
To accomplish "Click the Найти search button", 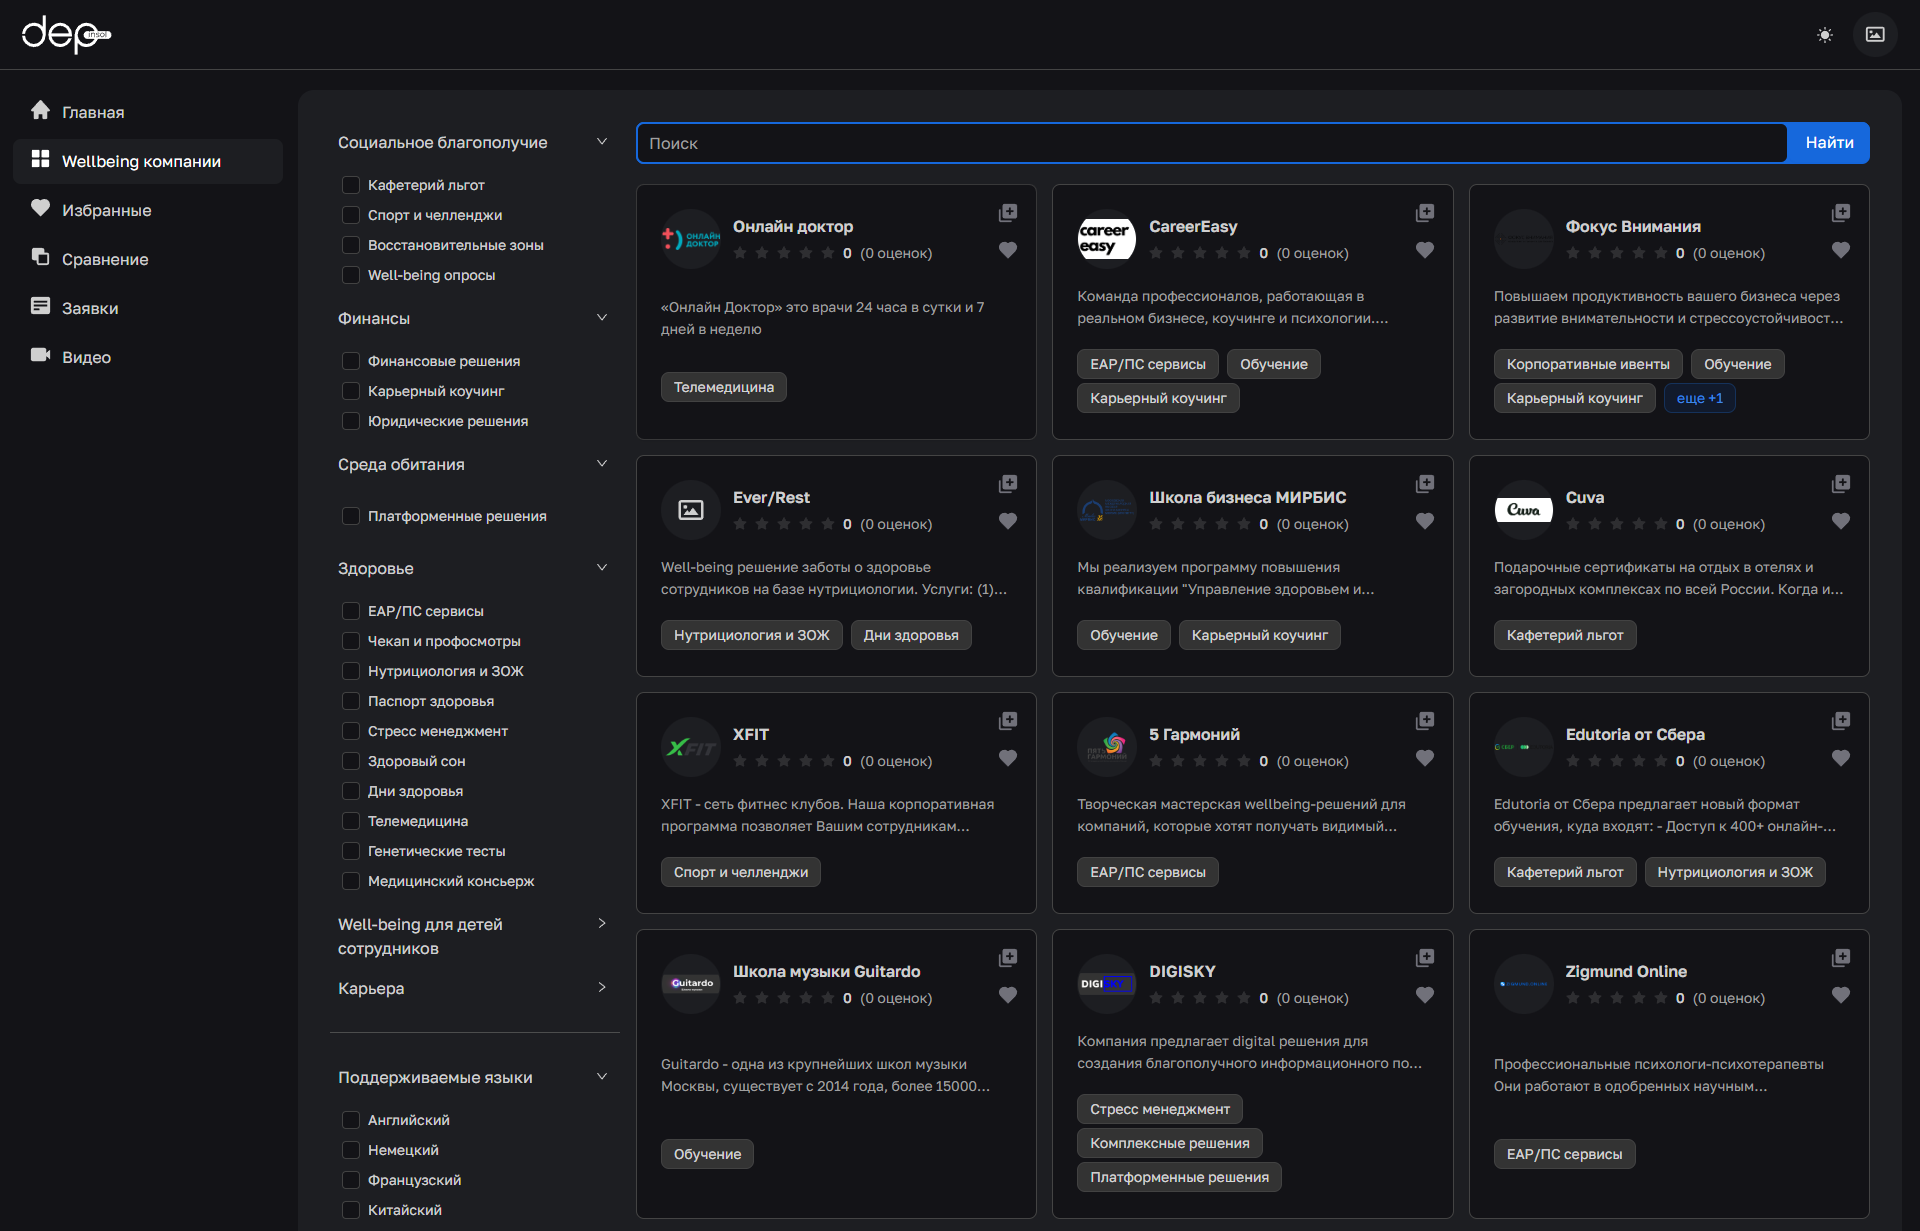I will pos(1829,143).
